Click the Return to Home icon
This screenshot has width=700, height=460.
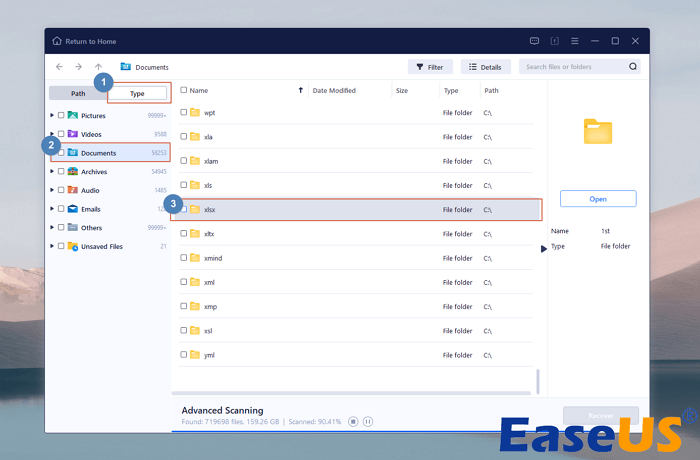click(57, 41)
